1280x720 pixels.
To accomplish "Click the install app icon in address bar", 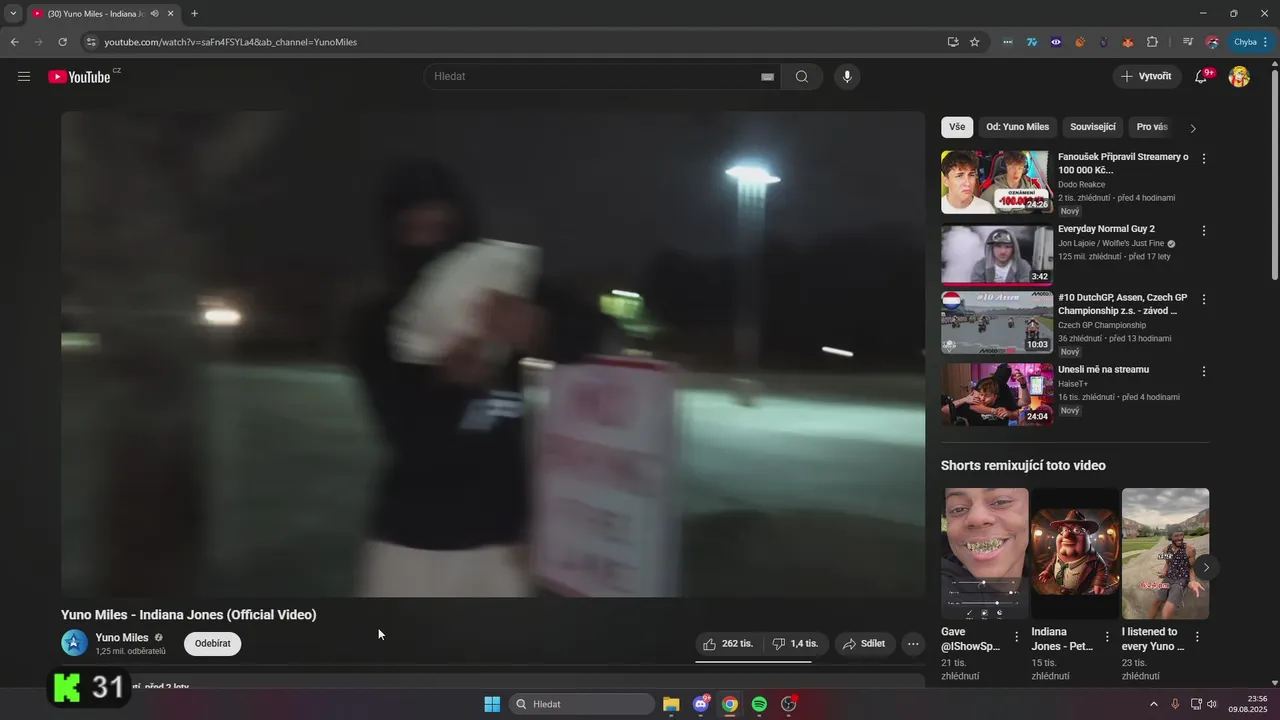I will pyautogui.click(x=953, y=42).
